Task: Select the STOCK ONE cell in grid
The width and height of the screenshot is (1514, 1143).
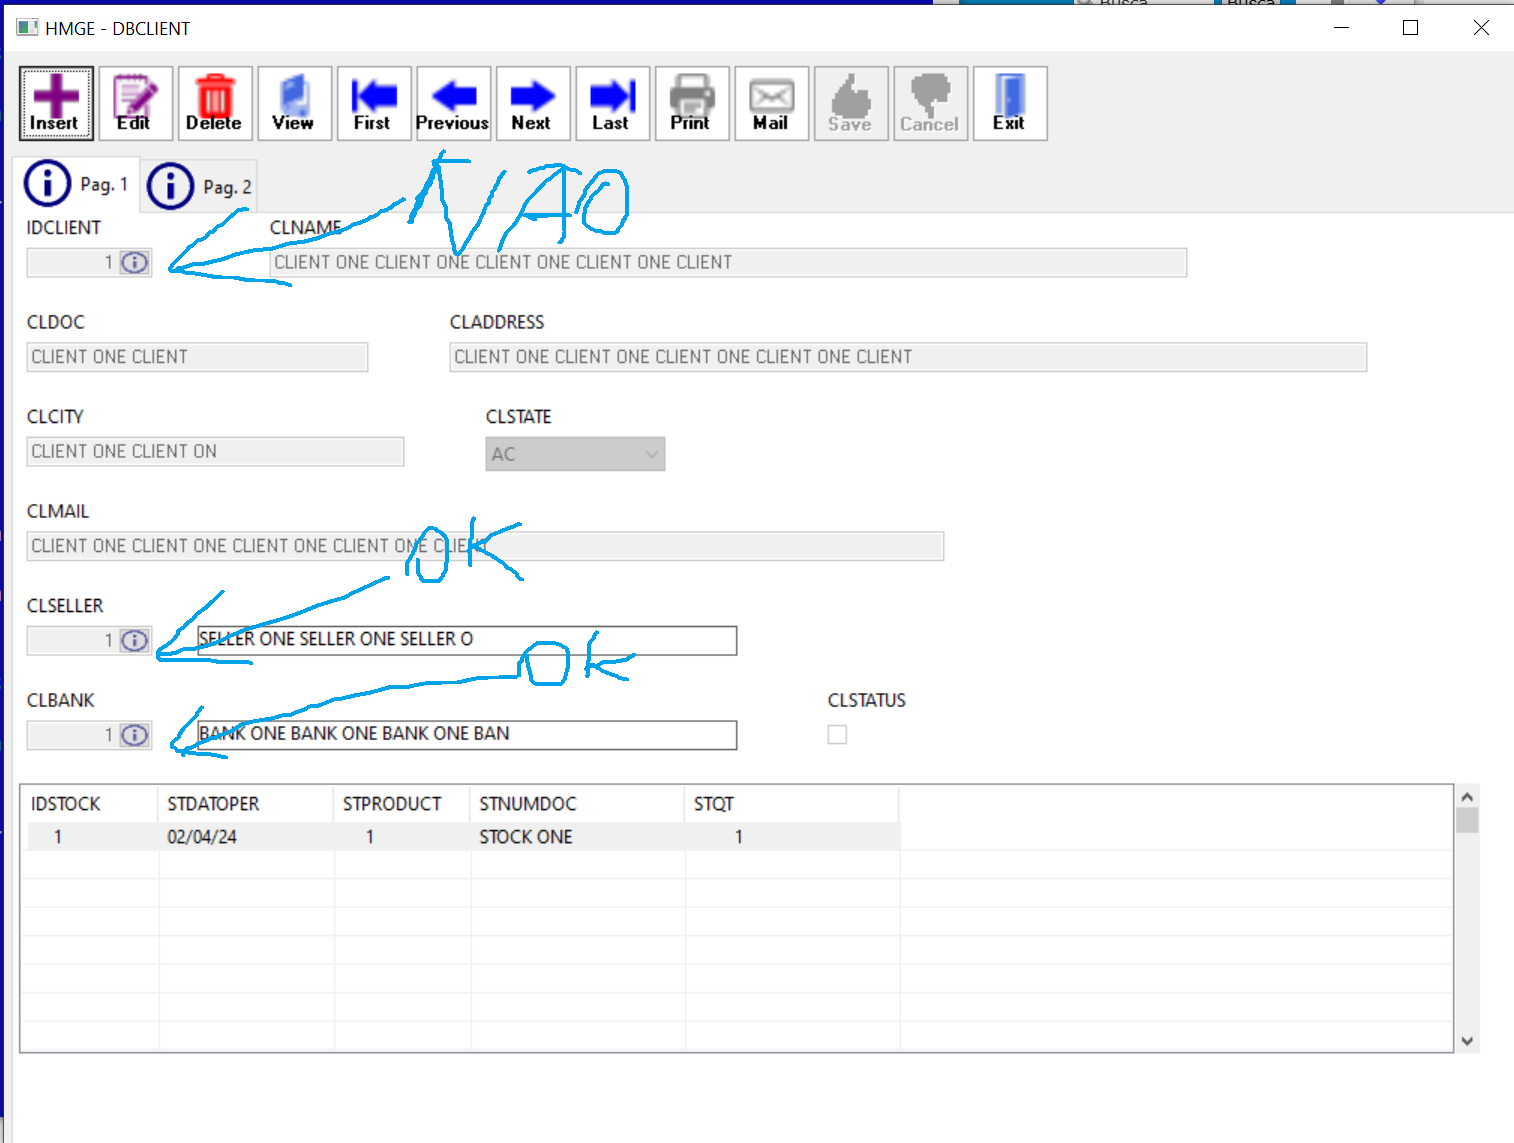Action: point(577,837)
